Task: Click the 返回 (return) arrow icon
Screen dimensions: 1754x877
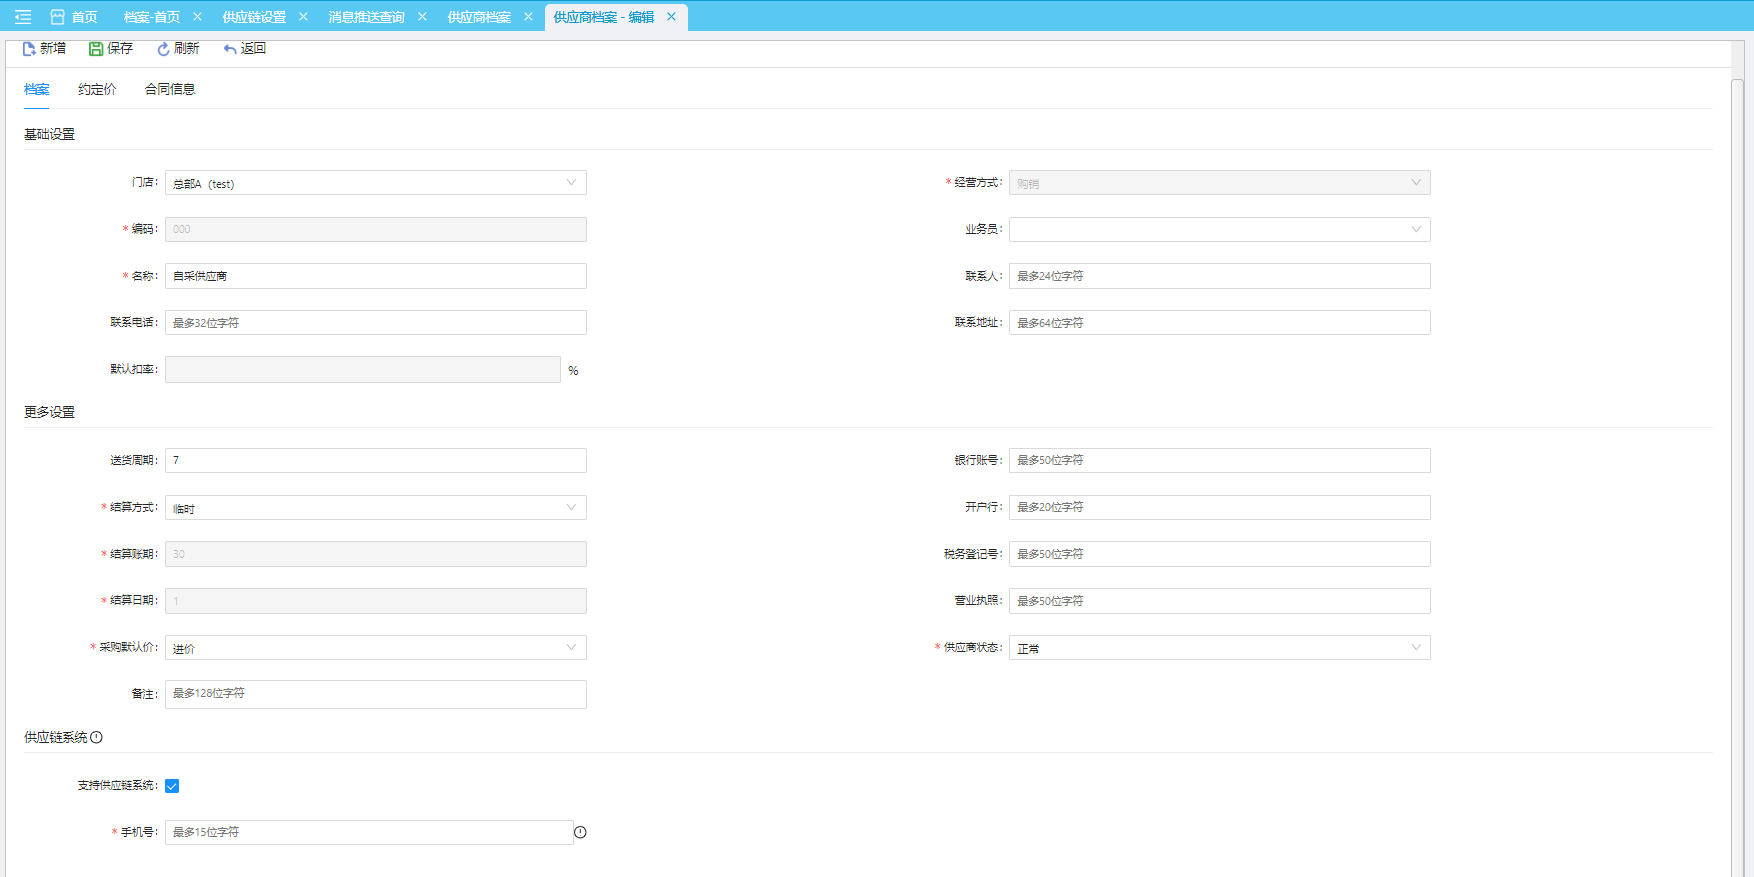Action: pos(230,49)
